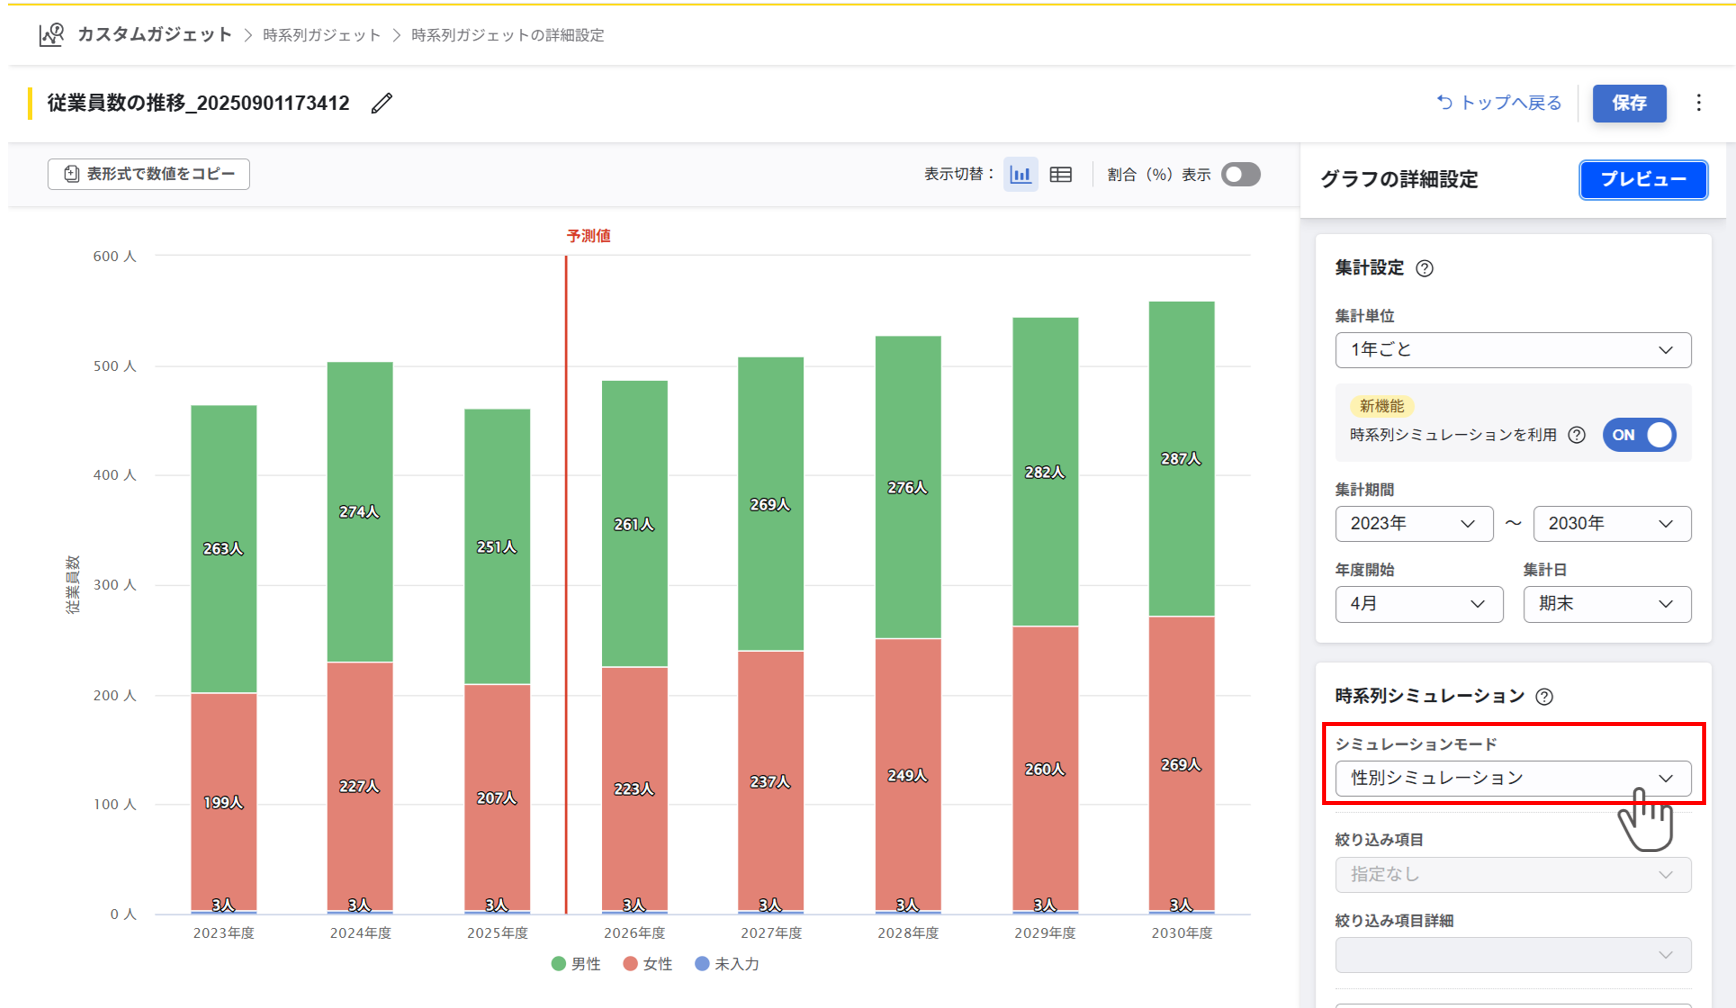The height and width of the screenshot is (1008, 1736).
Task: Open the シミュレーションモード dropdown
Action: [x=1512, y=778]
